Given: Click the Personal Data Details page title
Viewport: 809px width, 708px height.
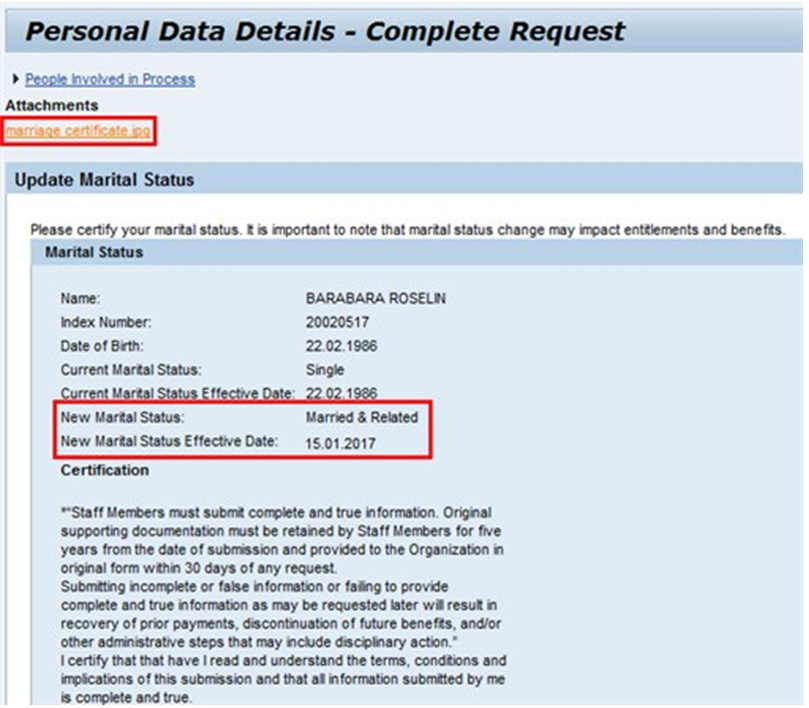Looking at the screenshot, I should pyautogui.click(x=325, y=31).
